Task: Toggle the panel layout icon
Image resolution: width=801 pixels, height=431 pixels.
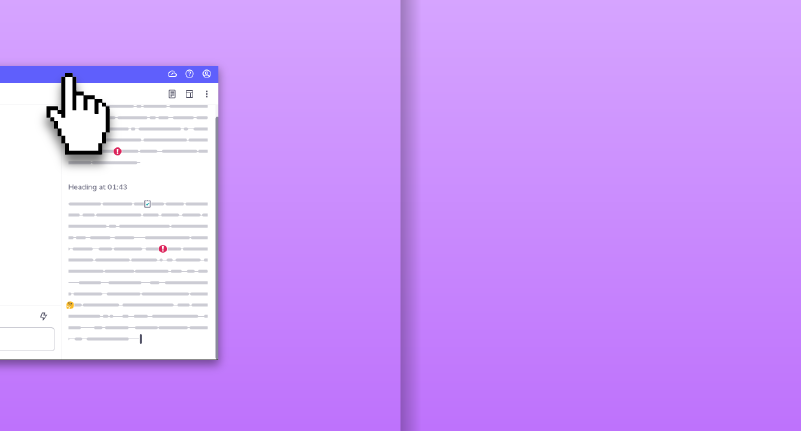Action: [x=189, y=94]
